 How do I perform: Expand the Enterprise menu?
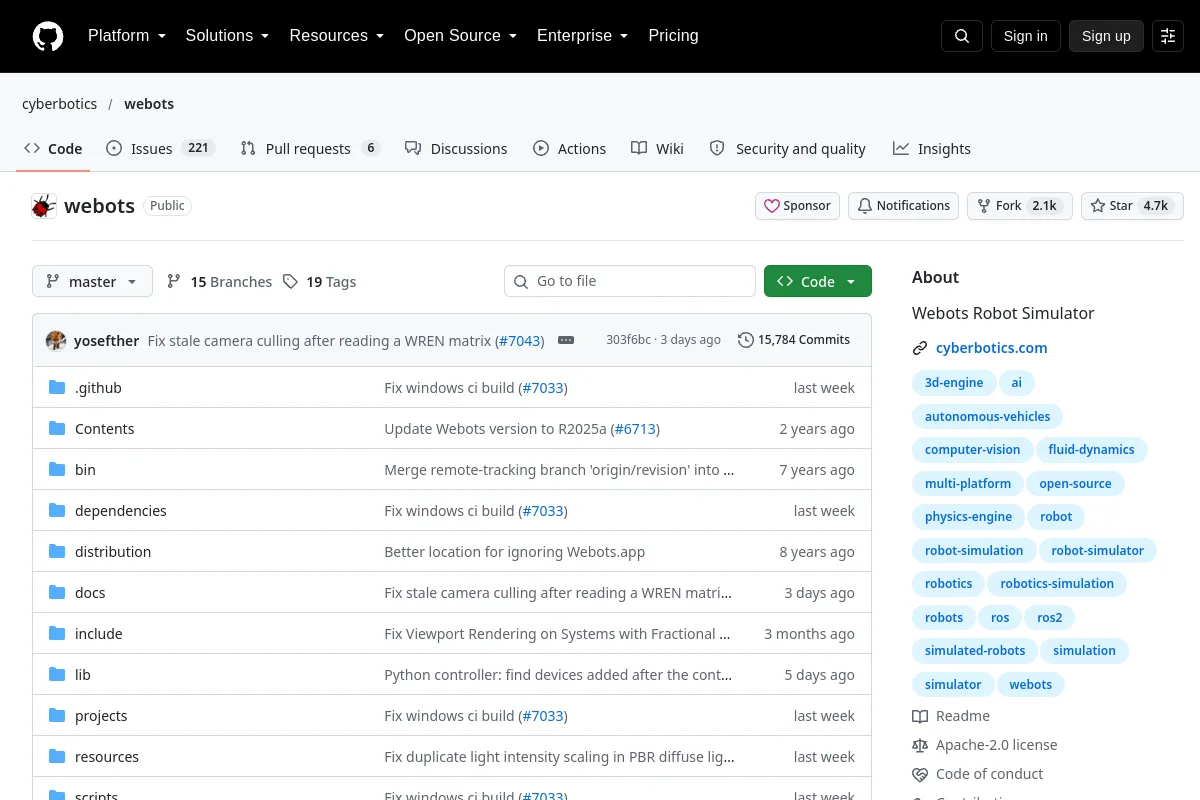pyautogui.click(x=583, y=36)
